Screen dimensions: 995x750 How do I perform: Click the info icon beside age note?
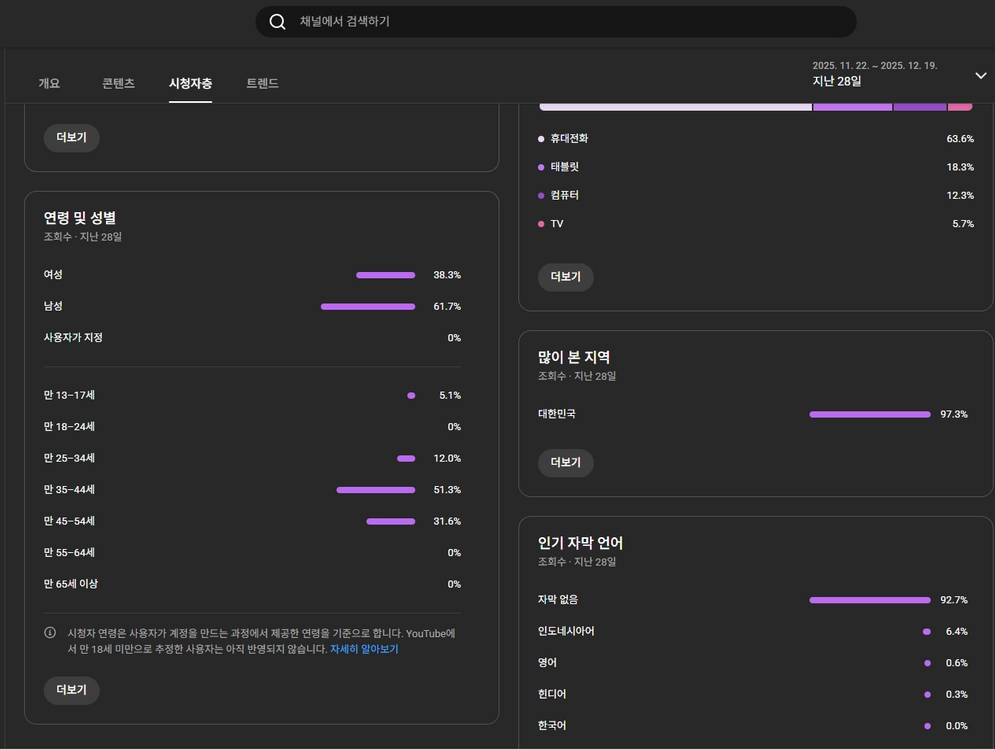point(50,633)
